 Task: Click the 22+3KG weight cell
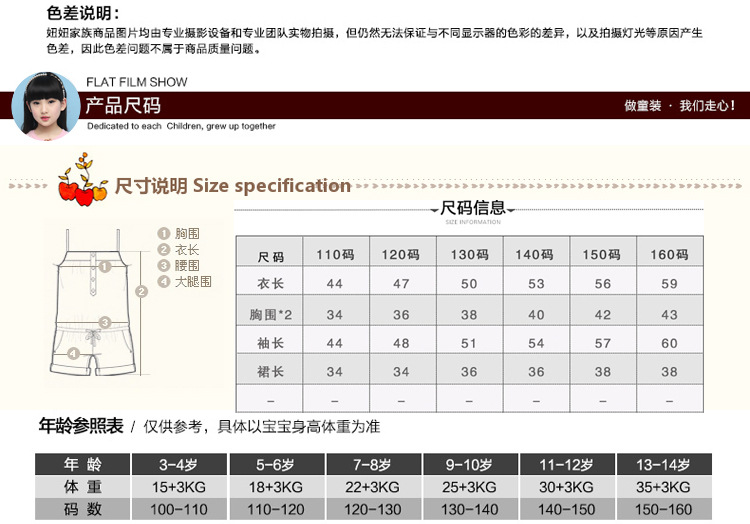pos(373,487)
